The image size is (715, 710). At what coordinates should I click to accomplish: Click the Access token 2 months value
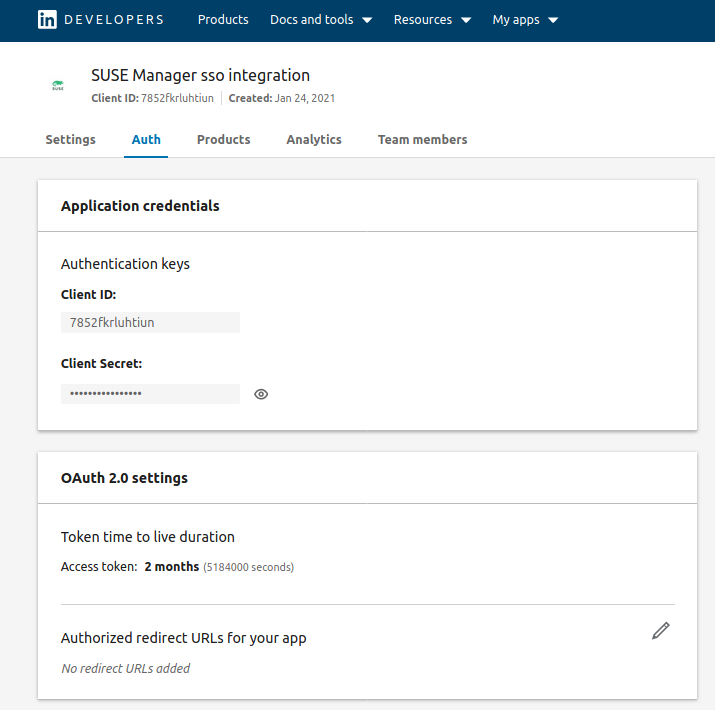point(171,567)
